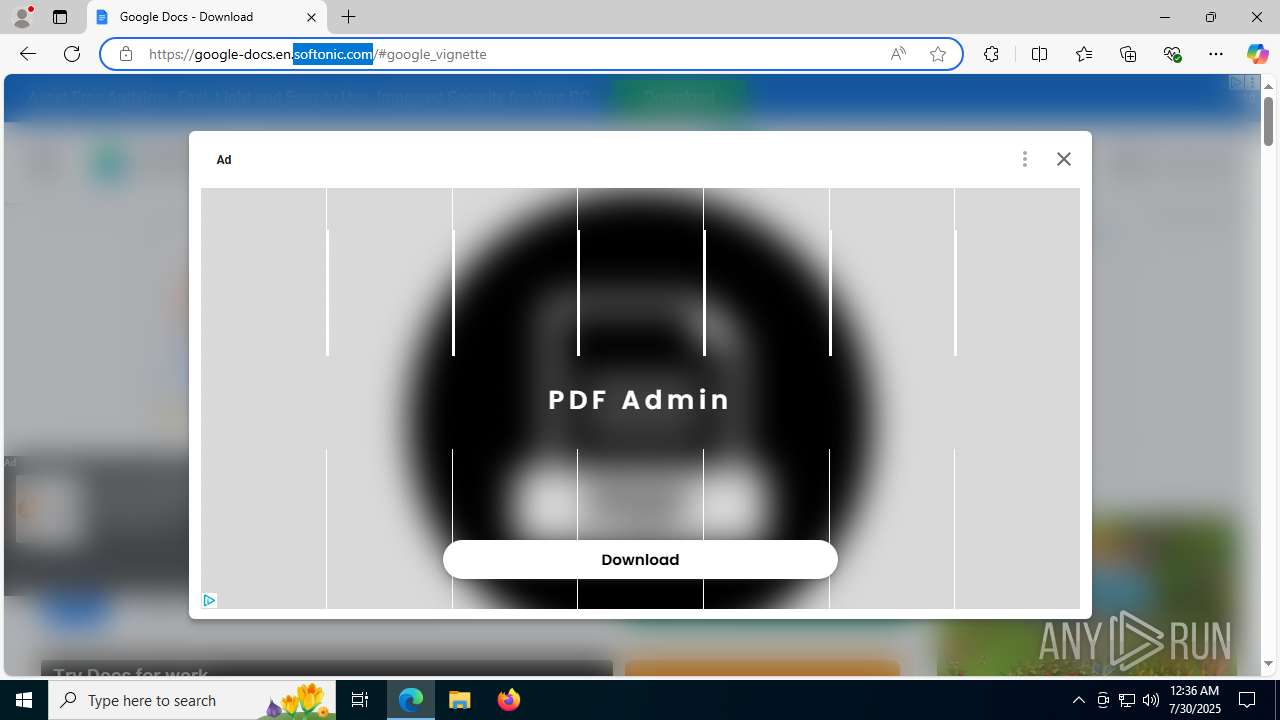Open Settings and more ellipsis menu
The width and height of the screenshot is (1280, 720).
pyautogui.click(x=1216, y=54)
